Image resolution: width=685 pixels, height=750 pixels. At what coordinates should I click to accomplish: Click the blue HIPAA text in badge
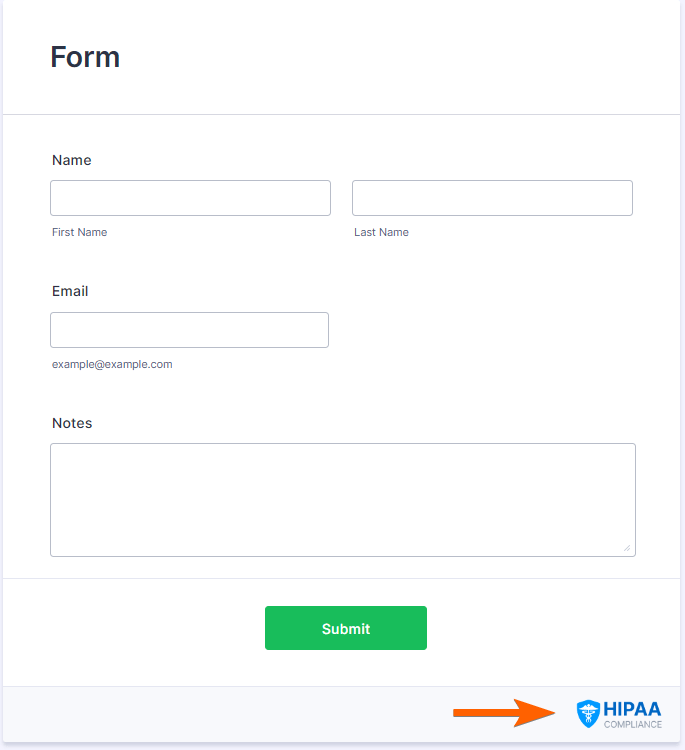click(x=632, y=708)
